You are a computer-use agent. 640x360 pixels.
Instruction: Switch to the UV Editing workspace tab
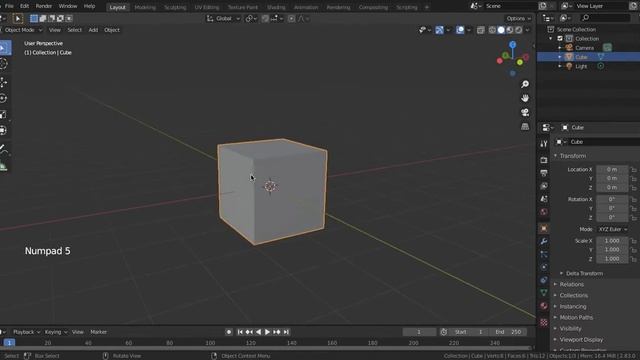click(x=207, y=7)
